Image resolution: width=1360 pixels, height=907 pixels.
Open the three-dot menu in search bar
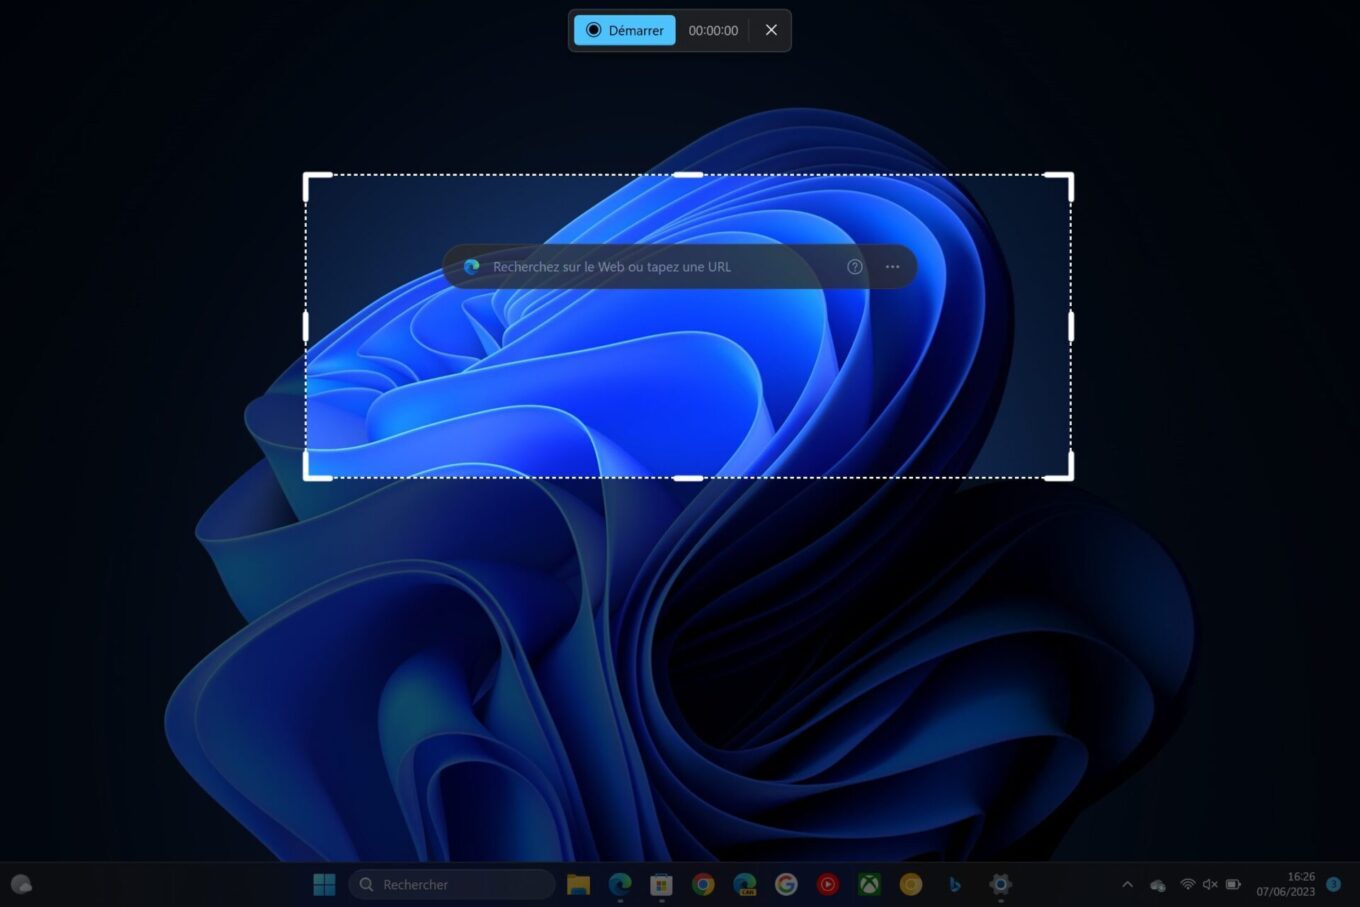893,267
